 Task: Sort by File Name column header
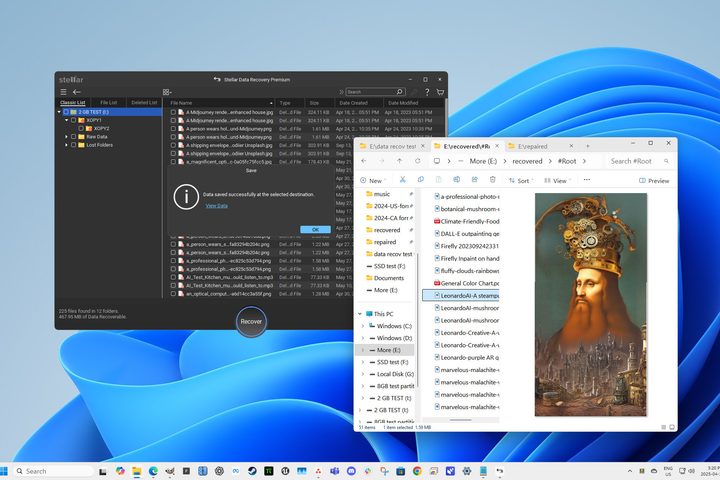pos(221,103)
